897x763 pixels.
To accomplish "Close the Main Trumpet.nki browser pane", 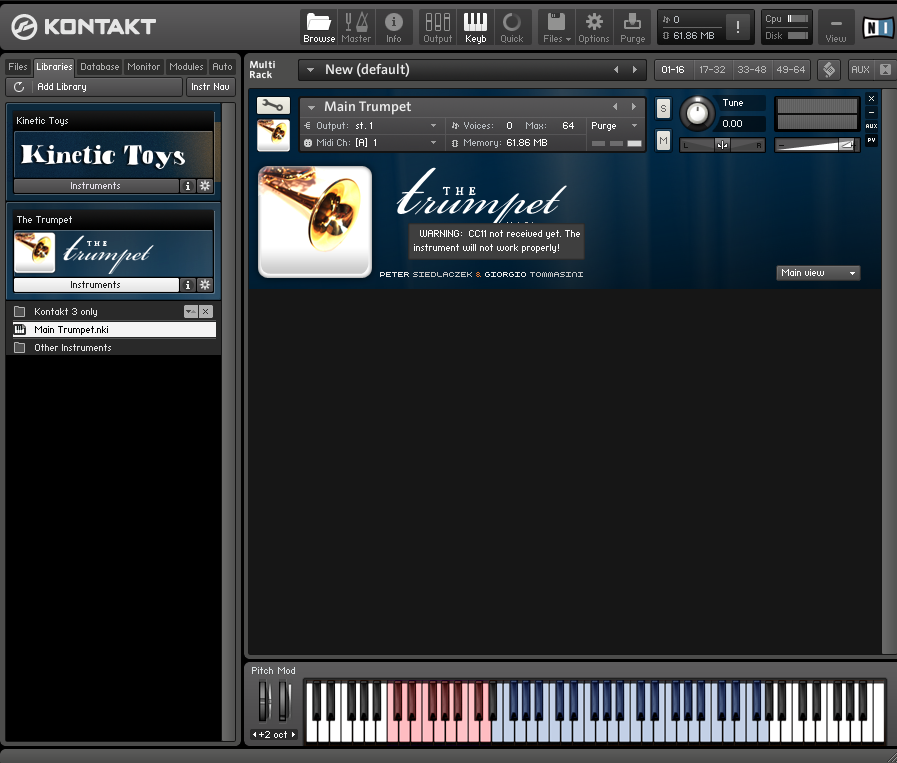I will [206, 312].
